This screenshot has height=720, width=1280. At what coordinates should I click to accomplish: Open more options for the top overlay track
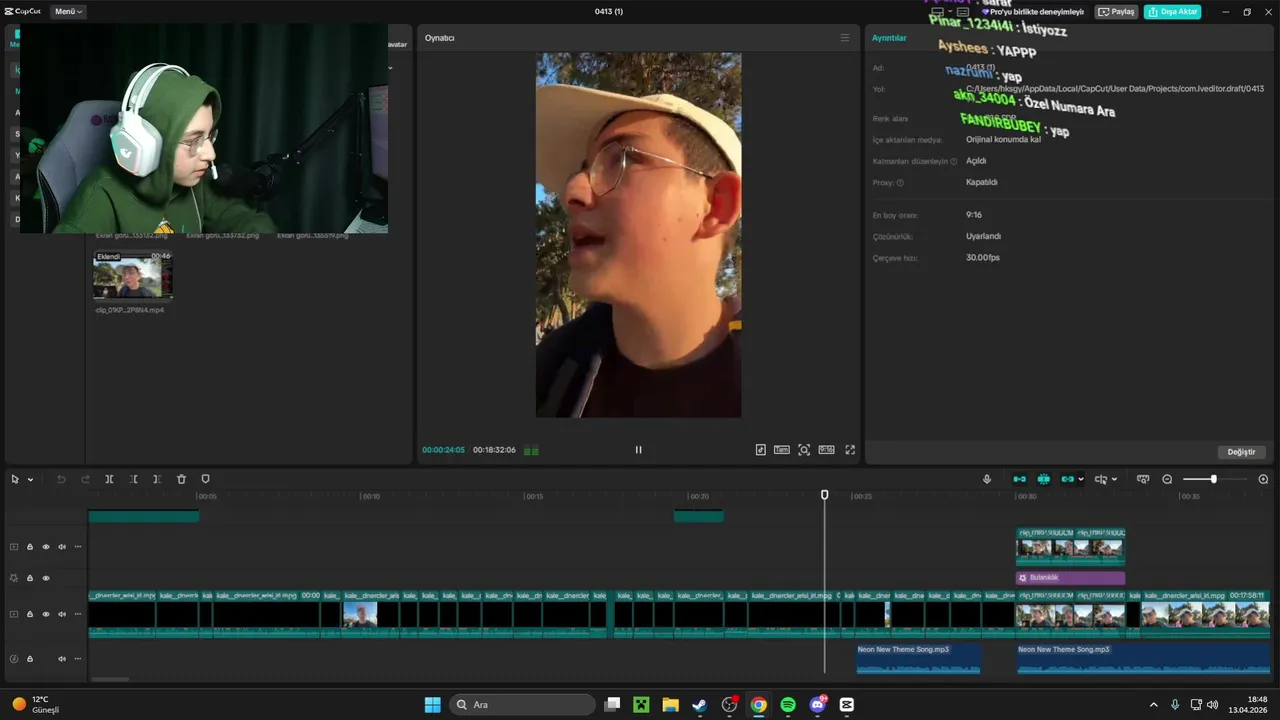click(78, 547)
